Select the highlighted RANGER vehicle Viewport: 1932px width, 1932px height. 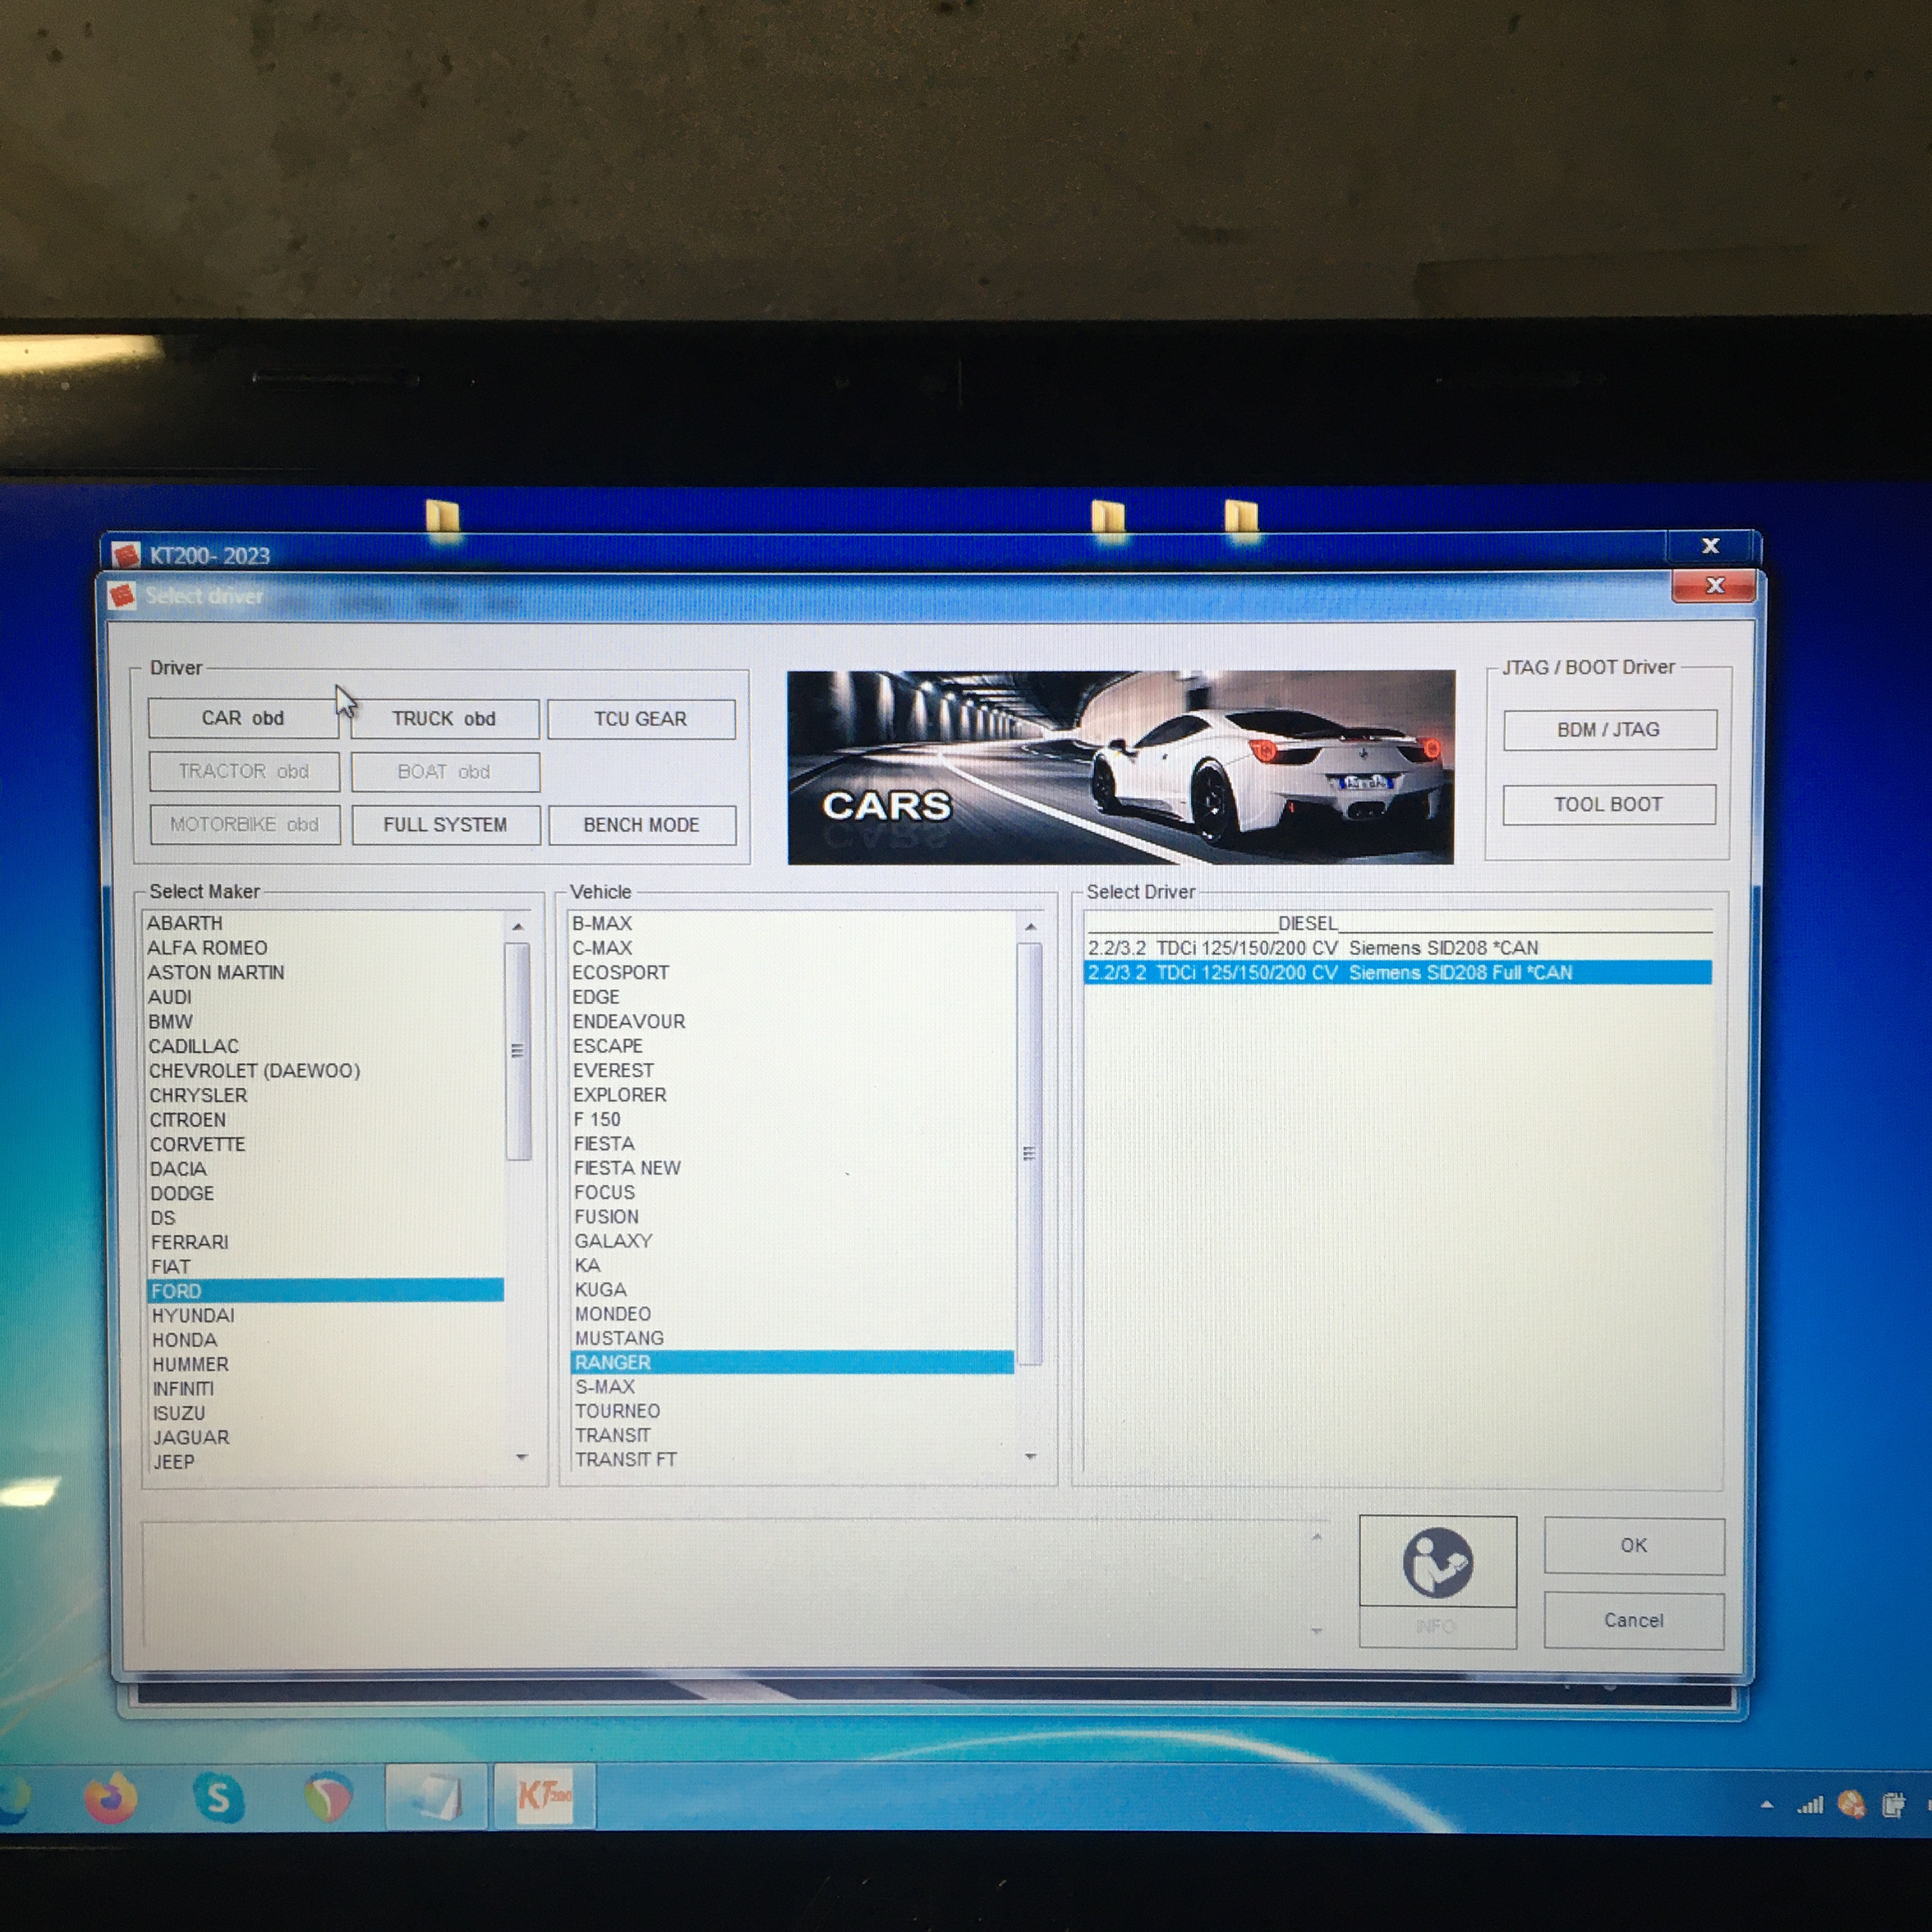792,1363
